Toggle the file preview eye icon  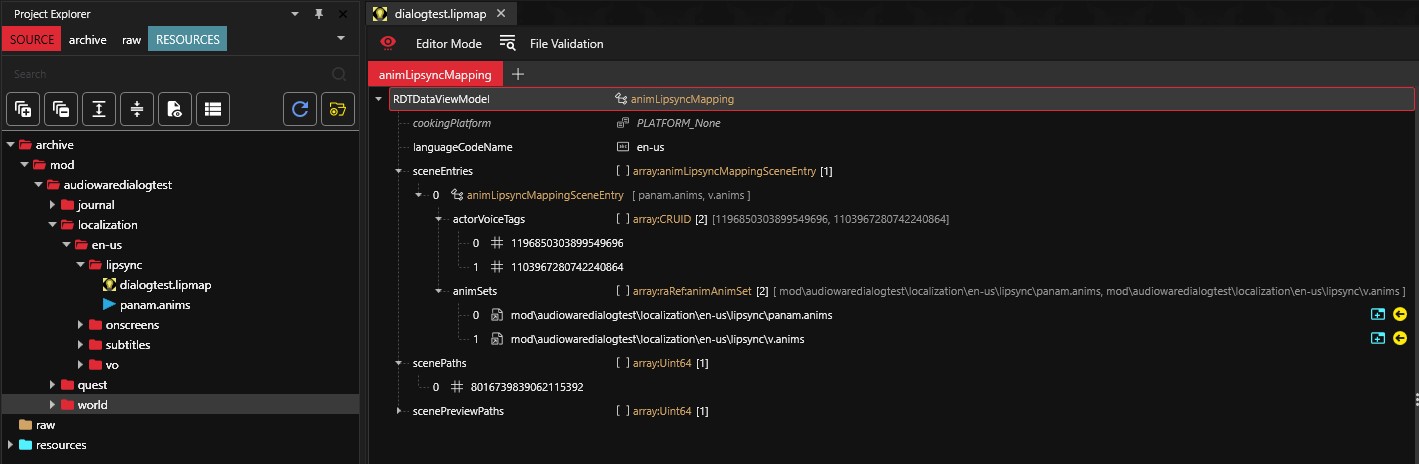[175, 109]
